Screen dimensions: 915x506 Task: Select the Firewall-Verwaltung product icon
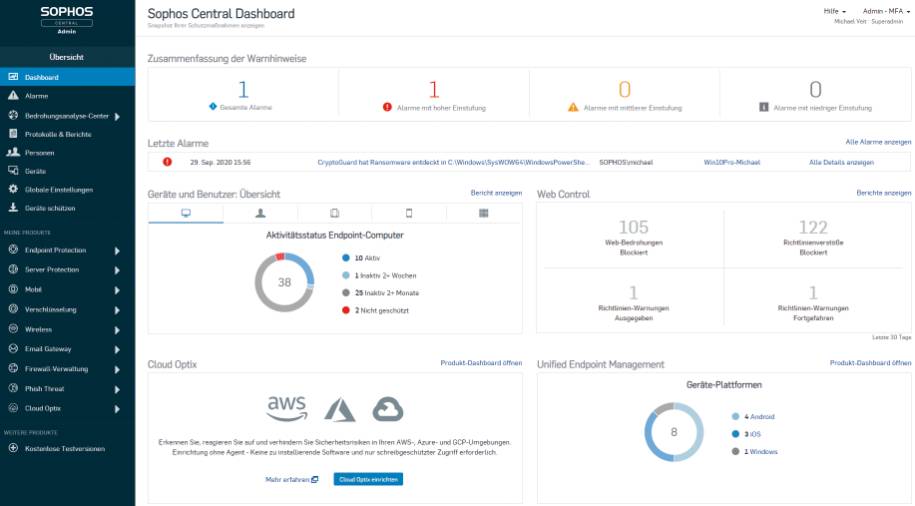[x=13, y=368]
